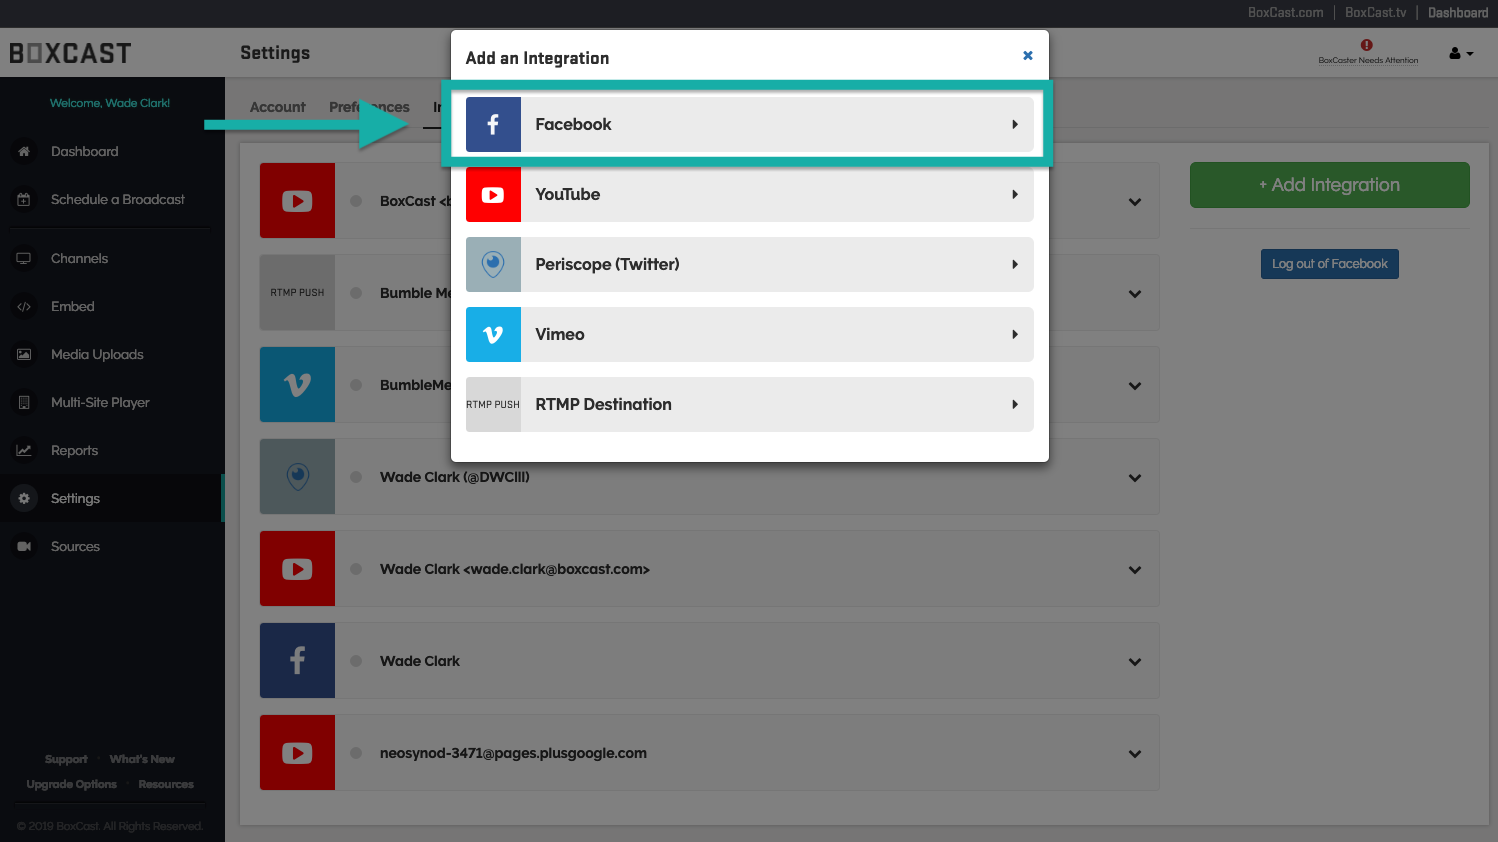Click YouTube icon of neosynod-3471 row

[x=297, y=752]
